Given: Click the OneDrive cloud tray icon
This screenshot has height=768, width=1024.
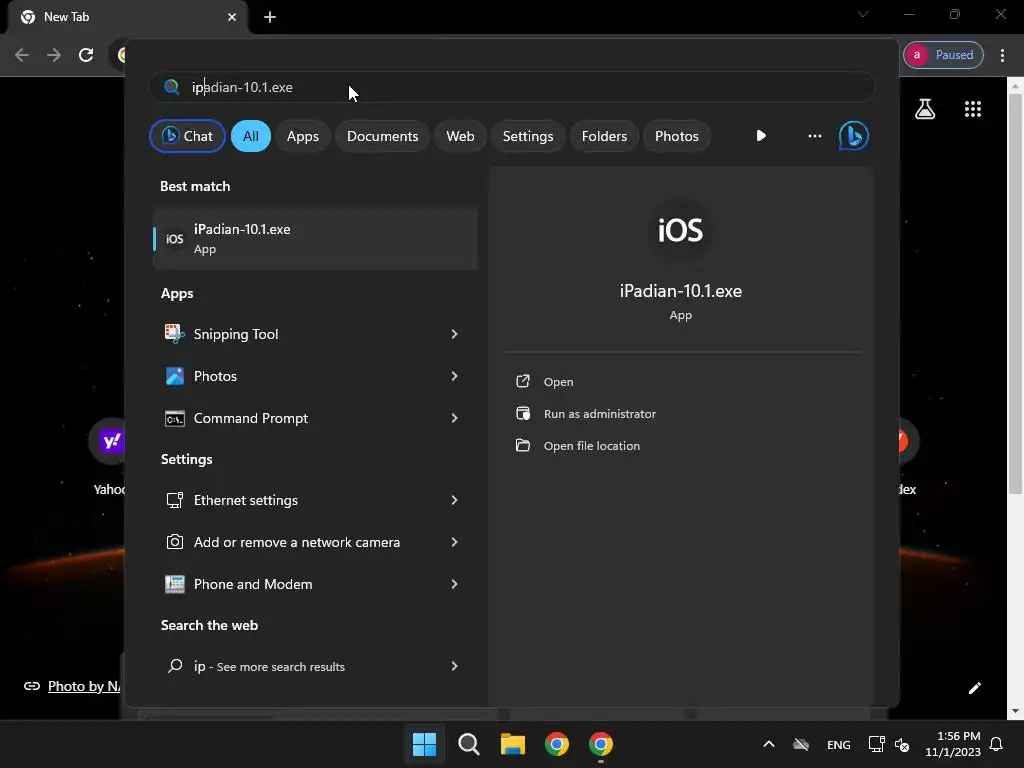Looking at the screenshot, I should click(x=801, y=744).
